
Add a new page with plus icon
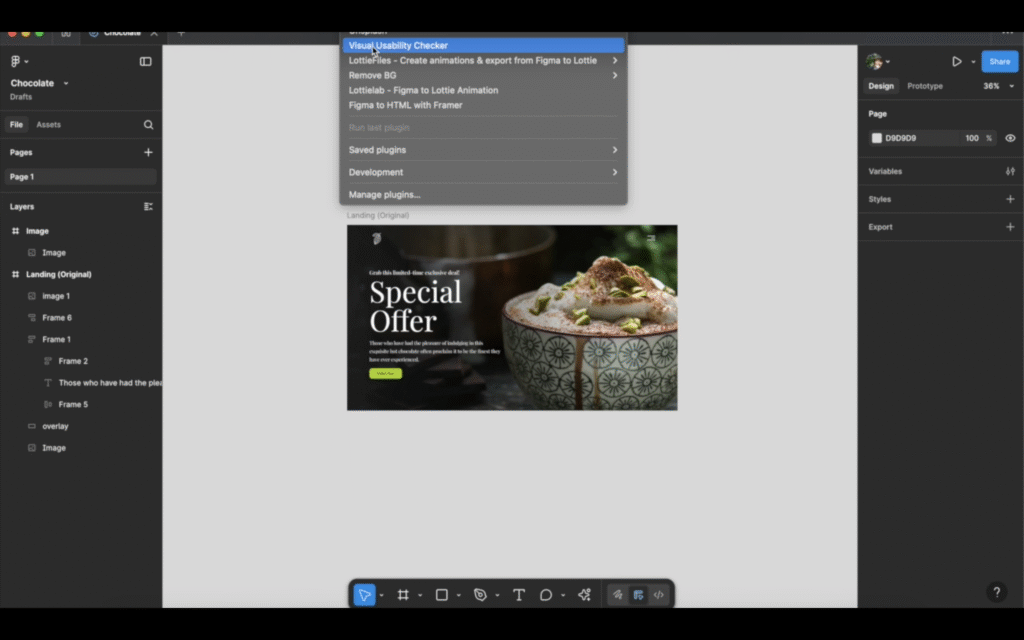click(148, 152)
